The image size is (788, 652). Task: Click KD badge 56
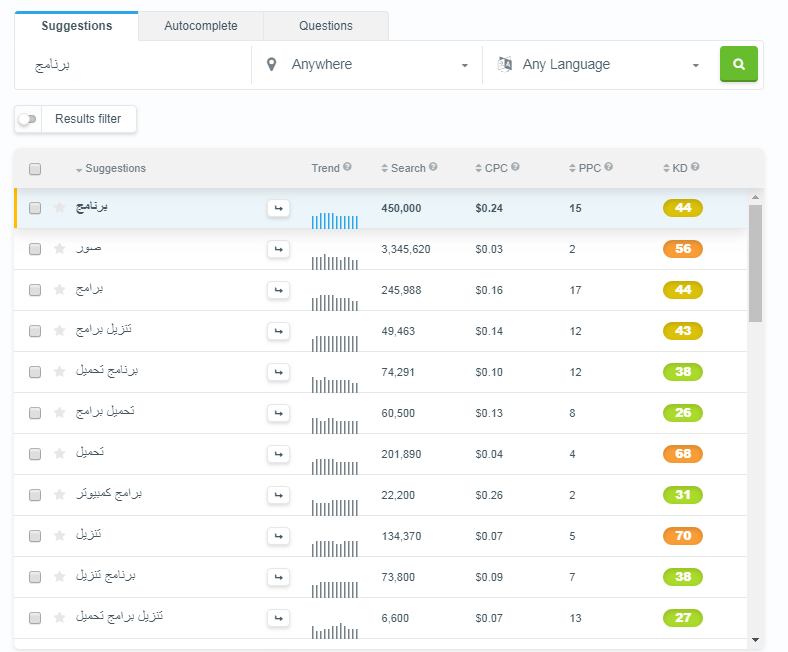(x=682, y=249)
